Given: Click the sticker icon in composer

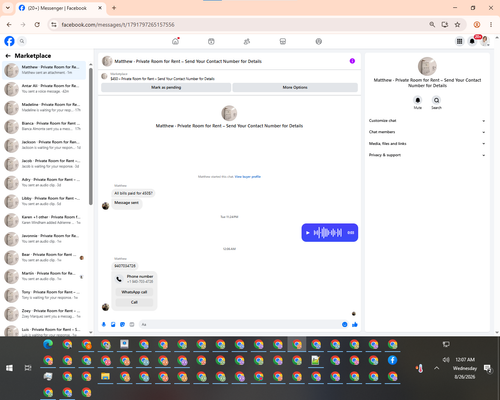Looking at the screenshot, I should point(122,324).
